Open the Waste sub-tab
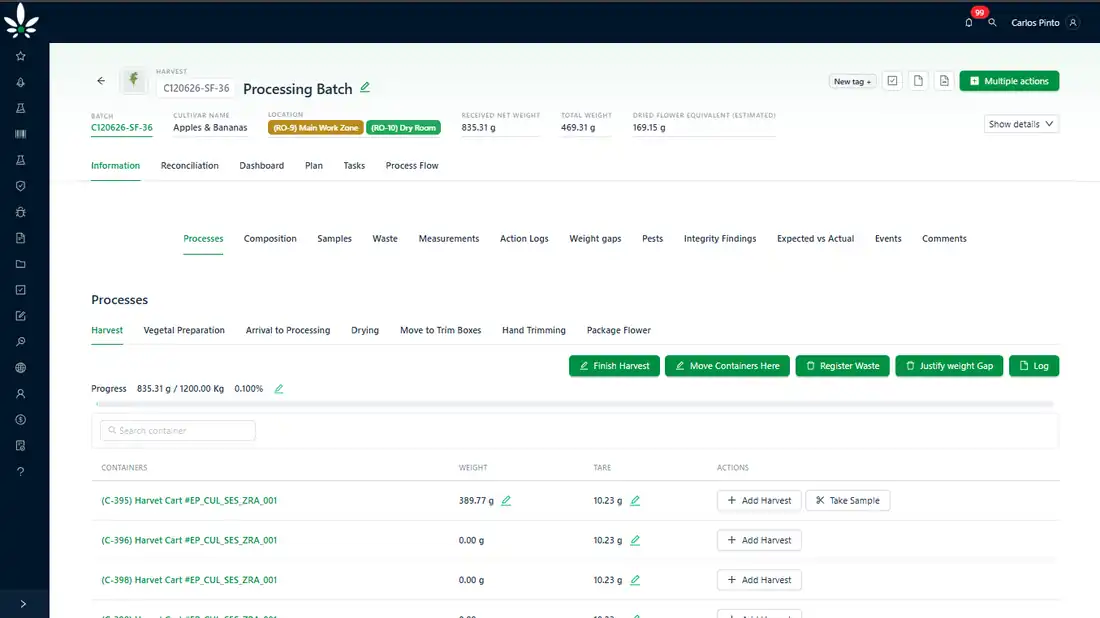 [385, 239]
